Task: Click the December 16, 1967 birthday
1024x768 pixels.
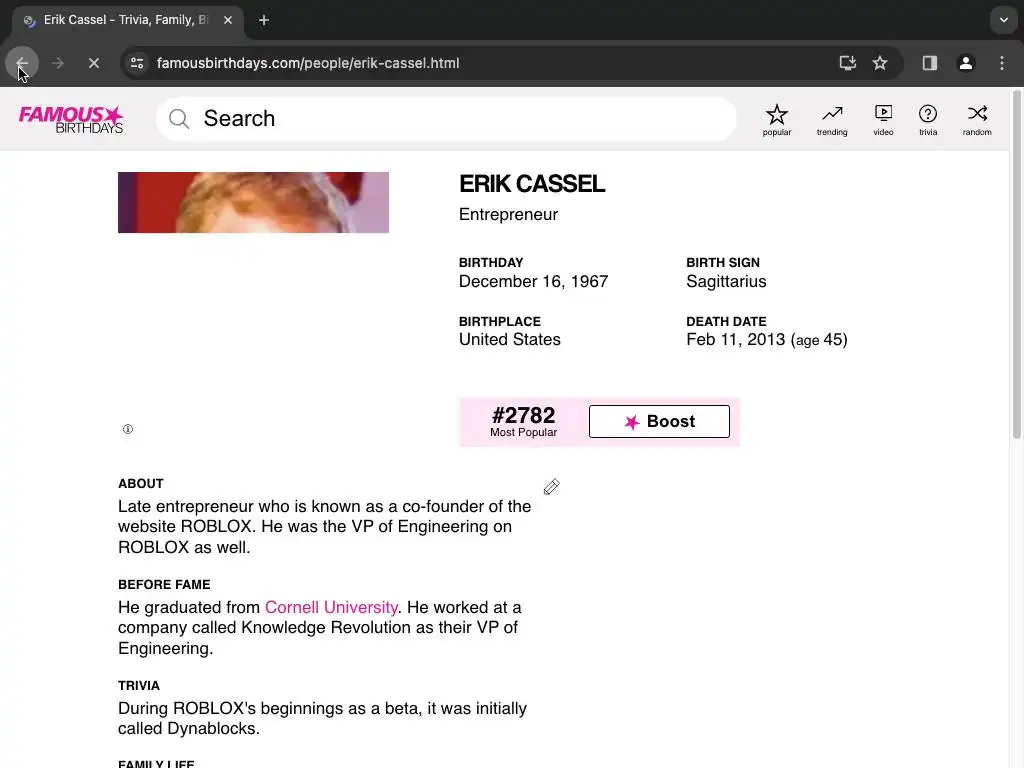Action: (x=533, y=281)
